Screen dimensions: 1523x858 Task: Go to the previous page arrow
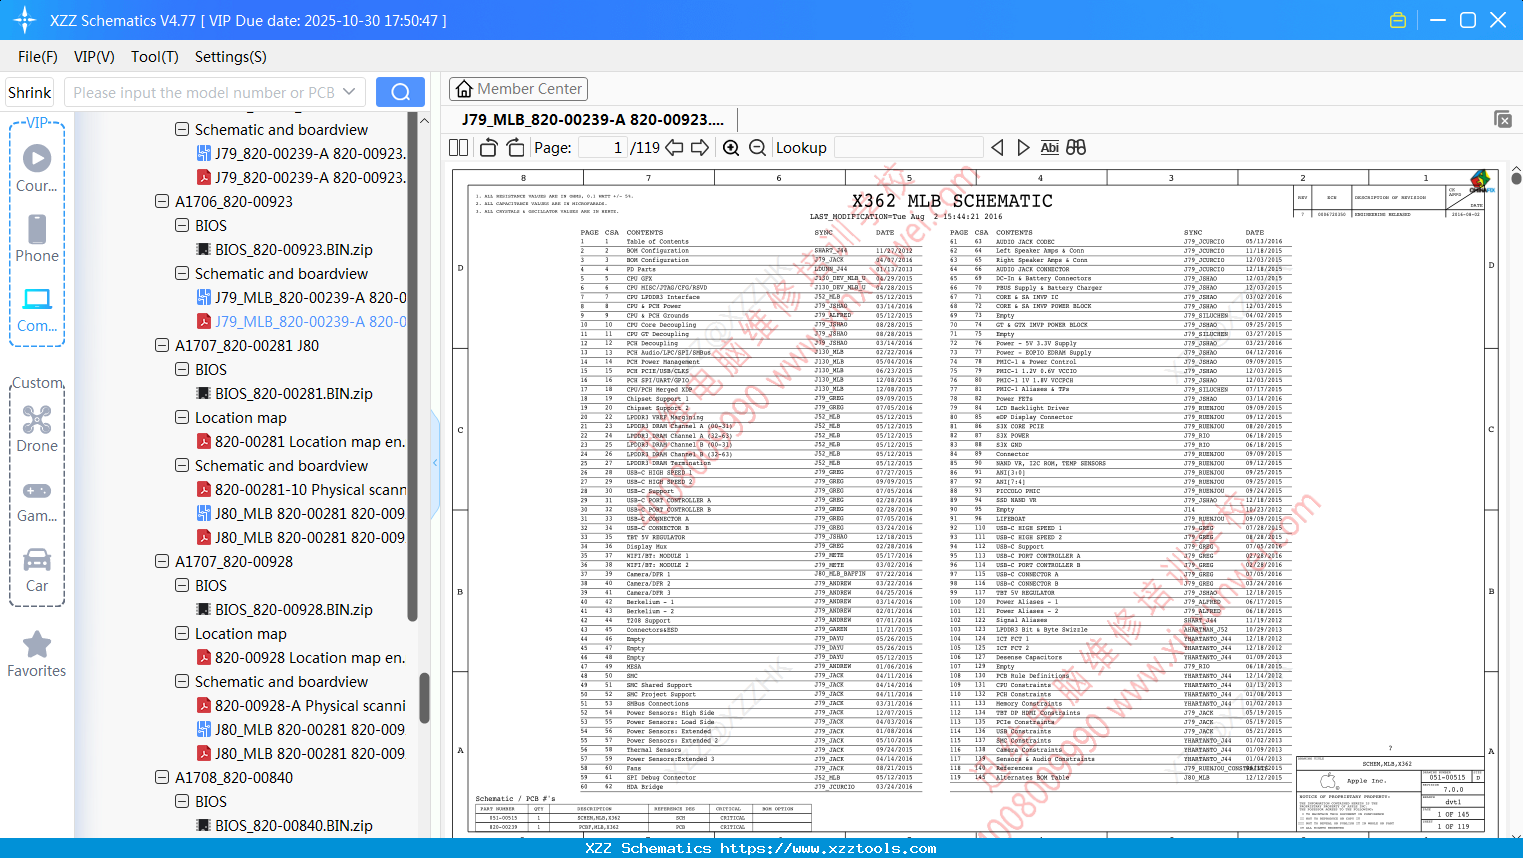pyautogui.click(x=675, y=147)
